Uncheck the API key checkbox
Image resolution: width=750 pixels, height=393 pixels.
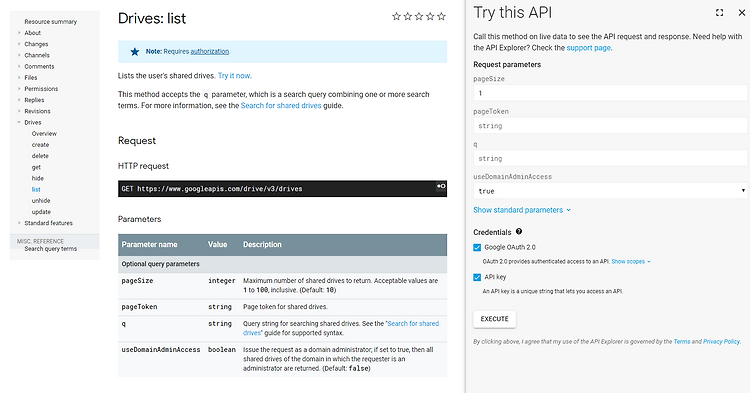click(x=477, y=277)
